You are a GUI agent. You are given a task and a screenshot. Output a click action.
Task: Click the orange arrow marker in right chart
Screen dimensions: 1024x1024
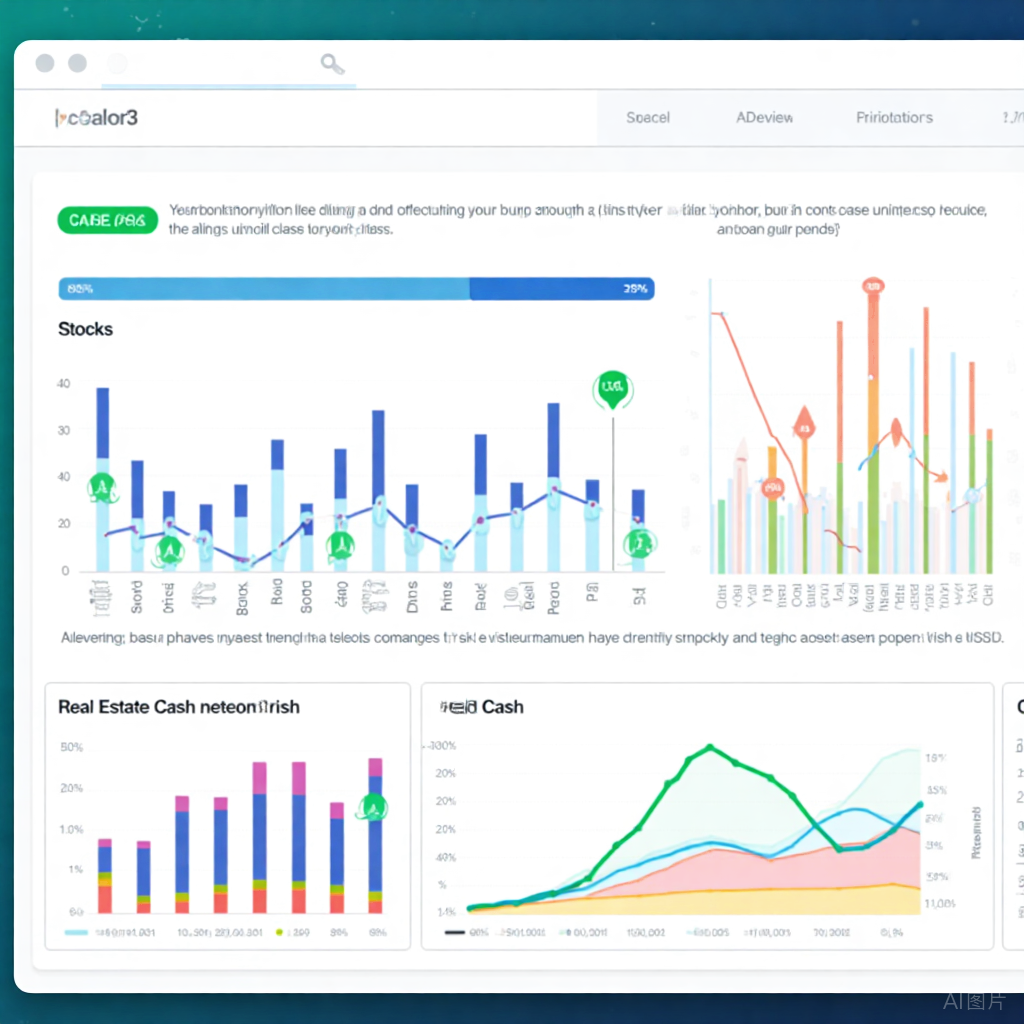click(x=802, y=423)
